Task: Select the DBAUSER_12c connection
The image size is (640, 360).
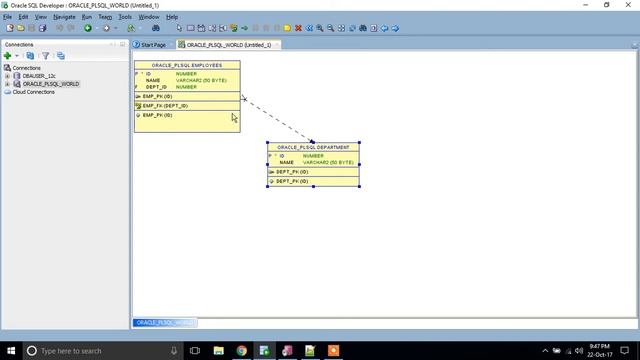Action: tap(39, 76)
